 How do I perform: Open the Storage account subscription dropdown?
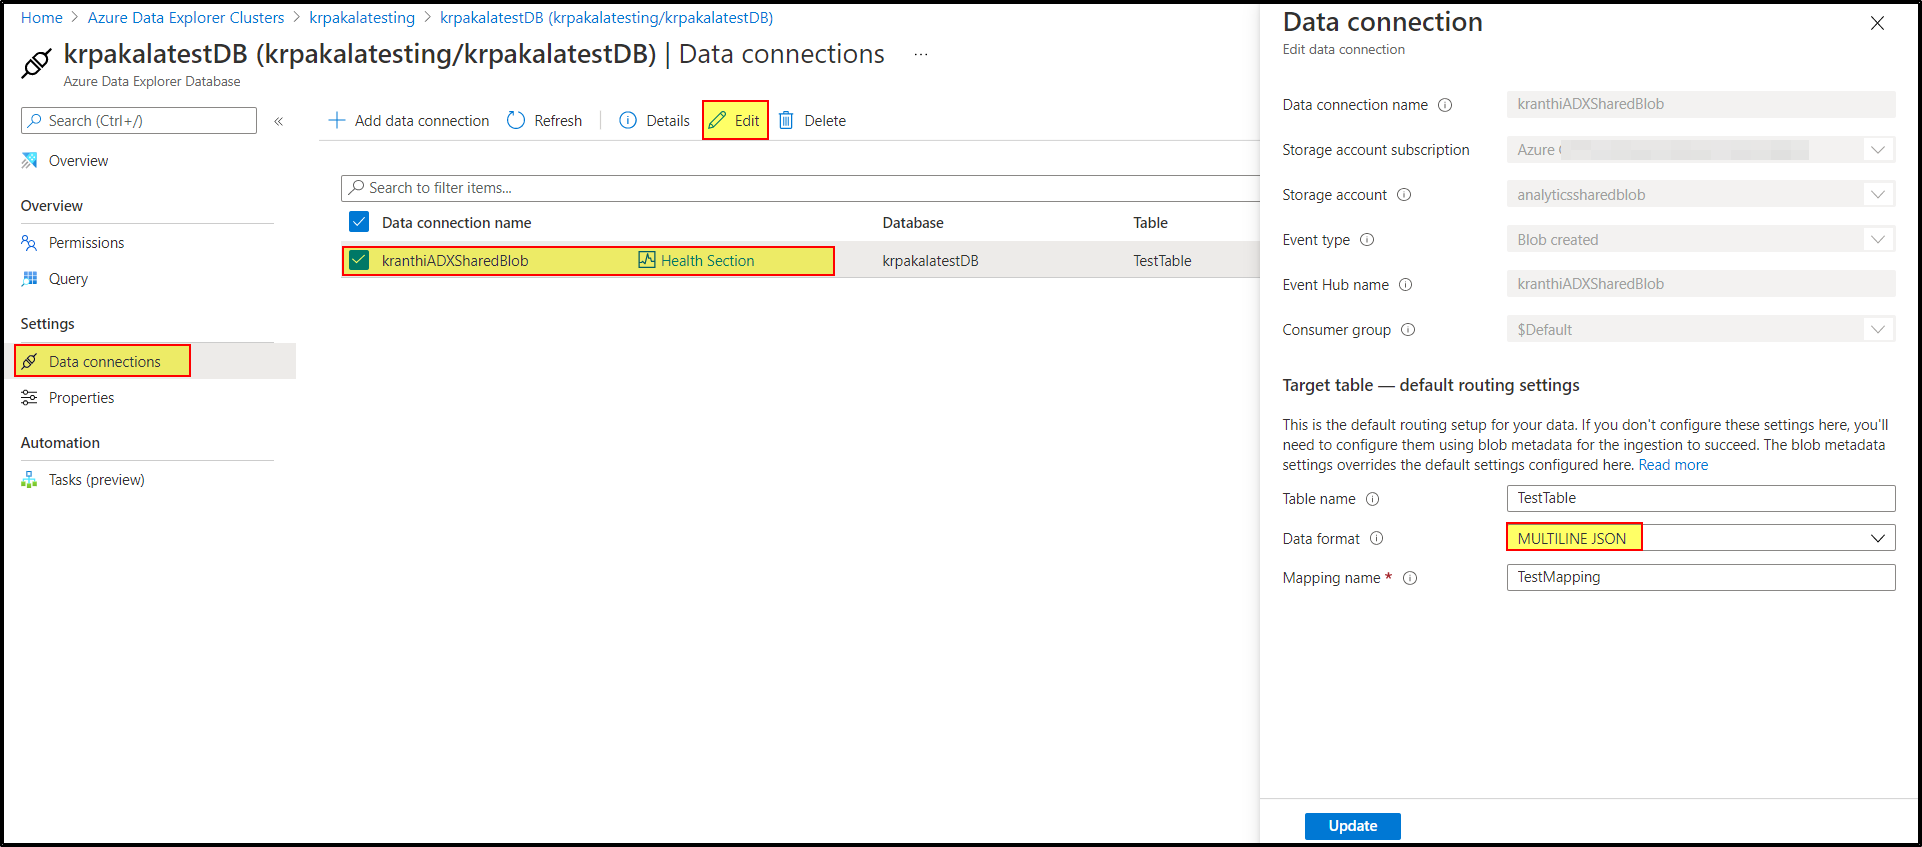[x=1701, y=150]
